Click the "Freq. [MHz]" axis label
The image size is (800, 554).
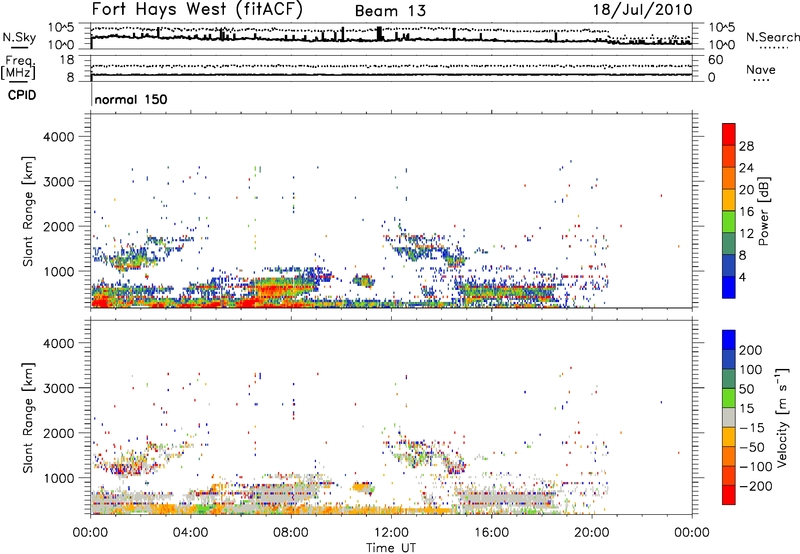pos(18,67)
